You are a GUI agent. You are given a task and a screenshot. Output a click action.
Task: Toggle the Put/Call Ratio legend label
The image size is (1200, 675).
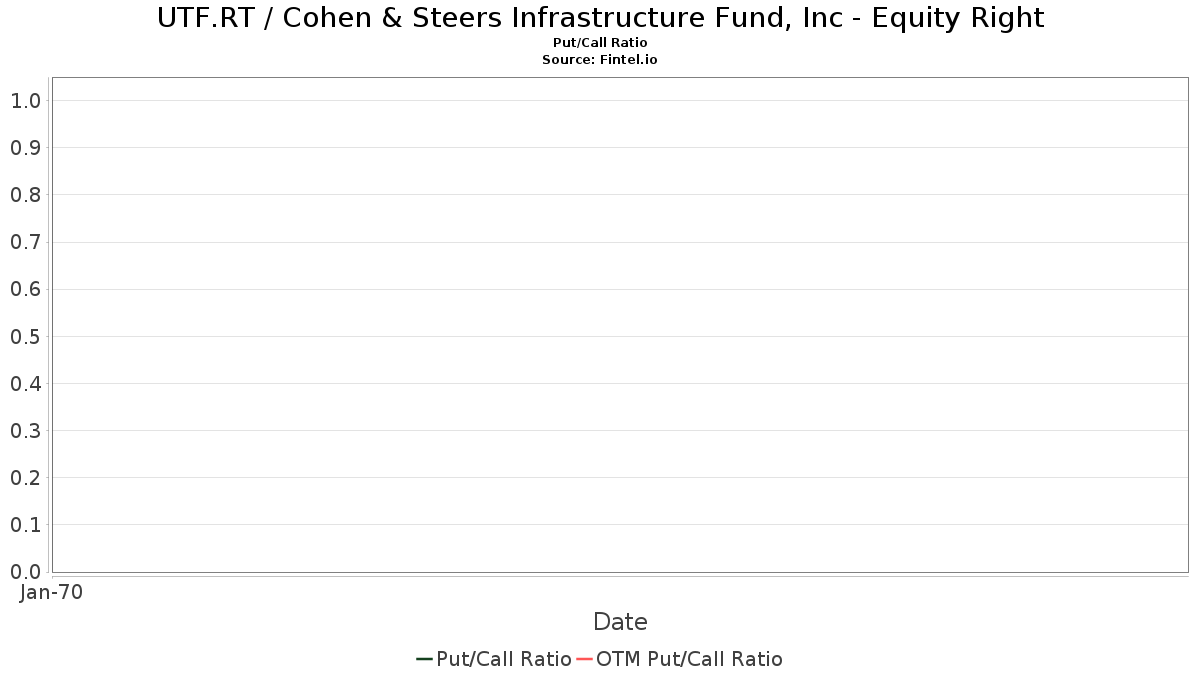tap(504, 659)
